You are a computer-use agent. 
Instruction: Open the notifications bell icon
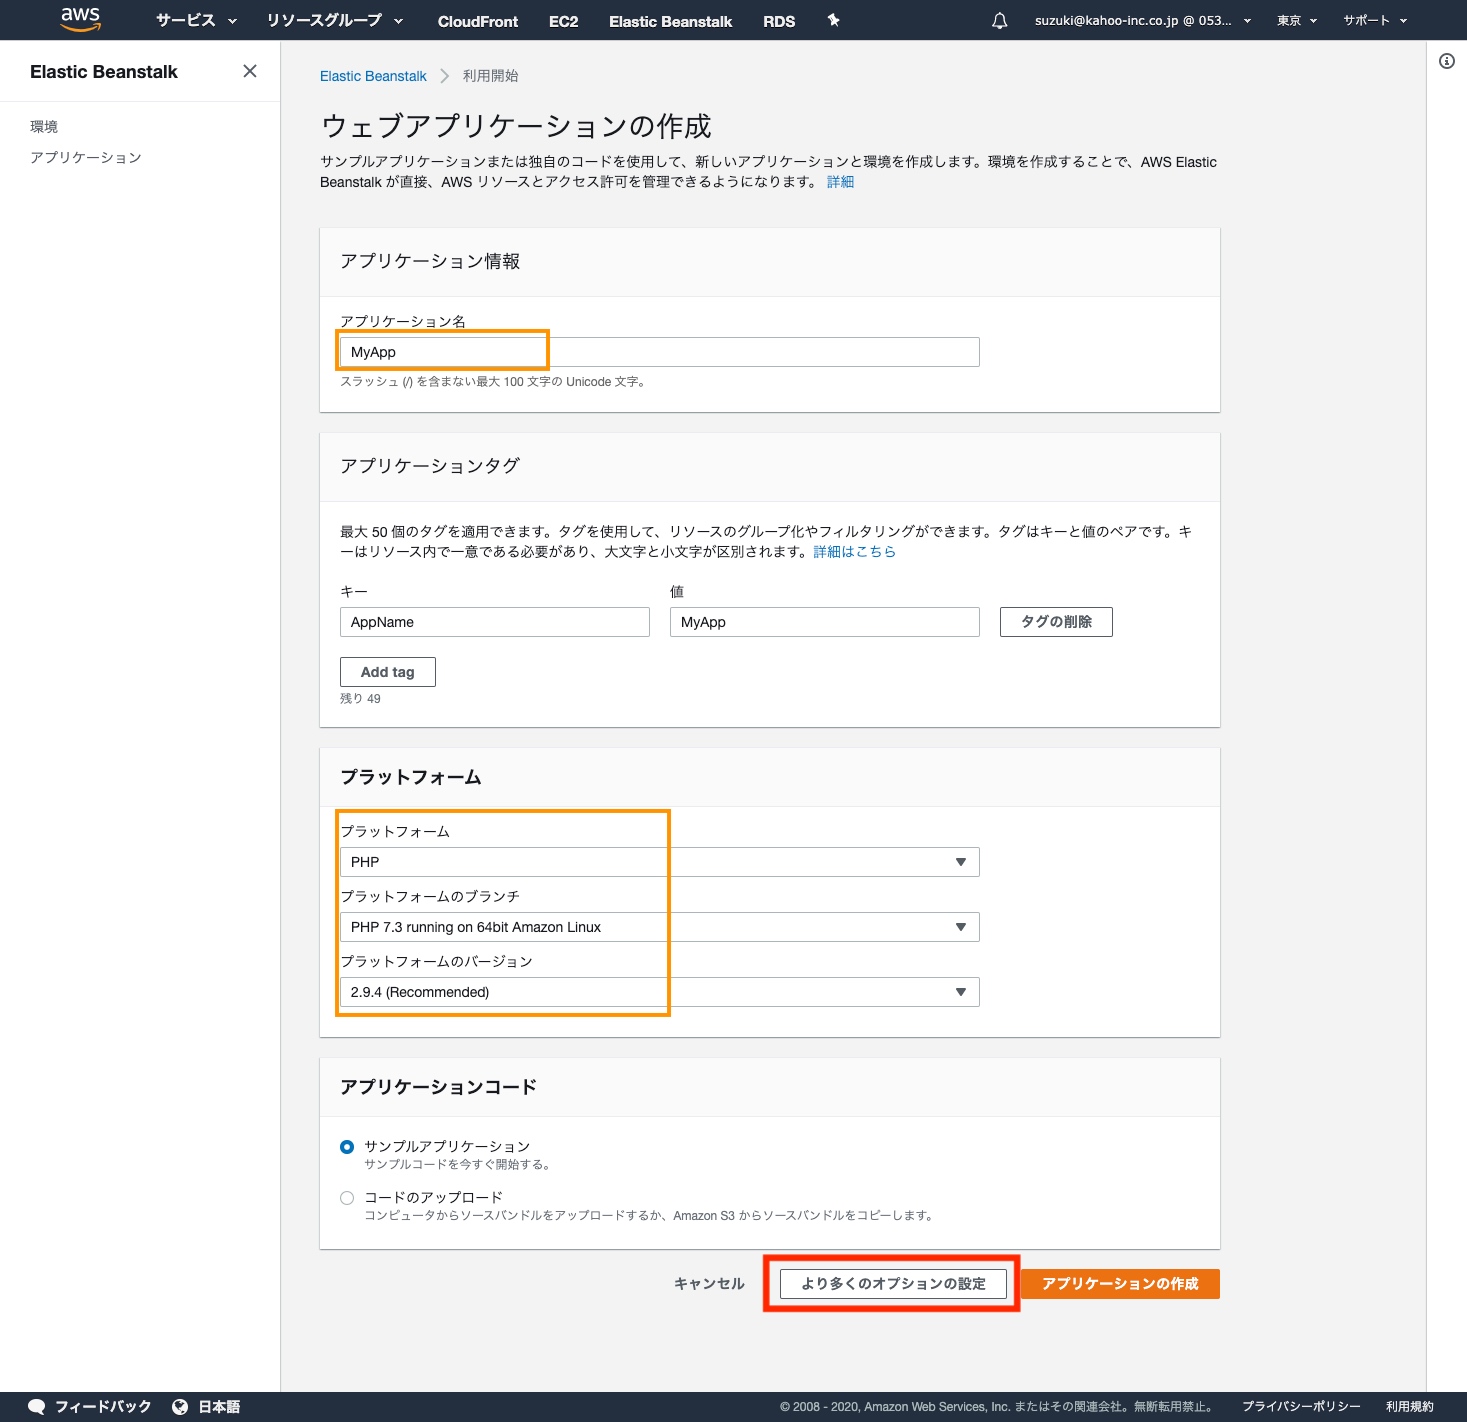[x=999, y=21]
